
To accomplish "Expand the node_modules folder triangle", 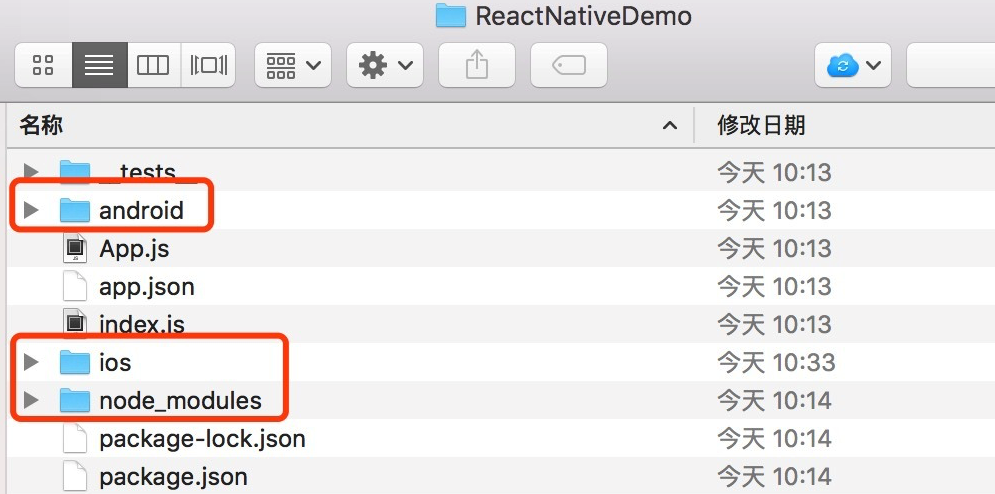I will (30, 401).
